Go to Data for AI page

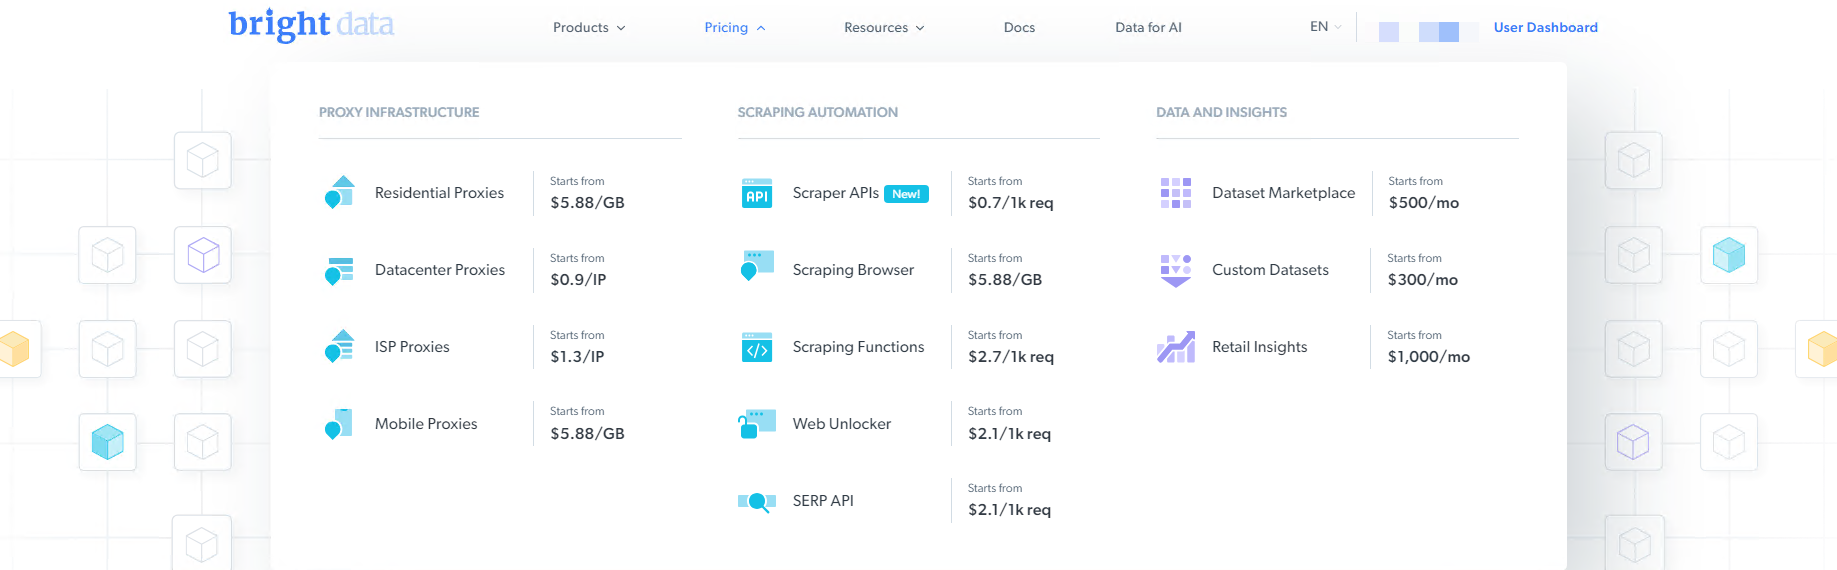[1148, 28]
